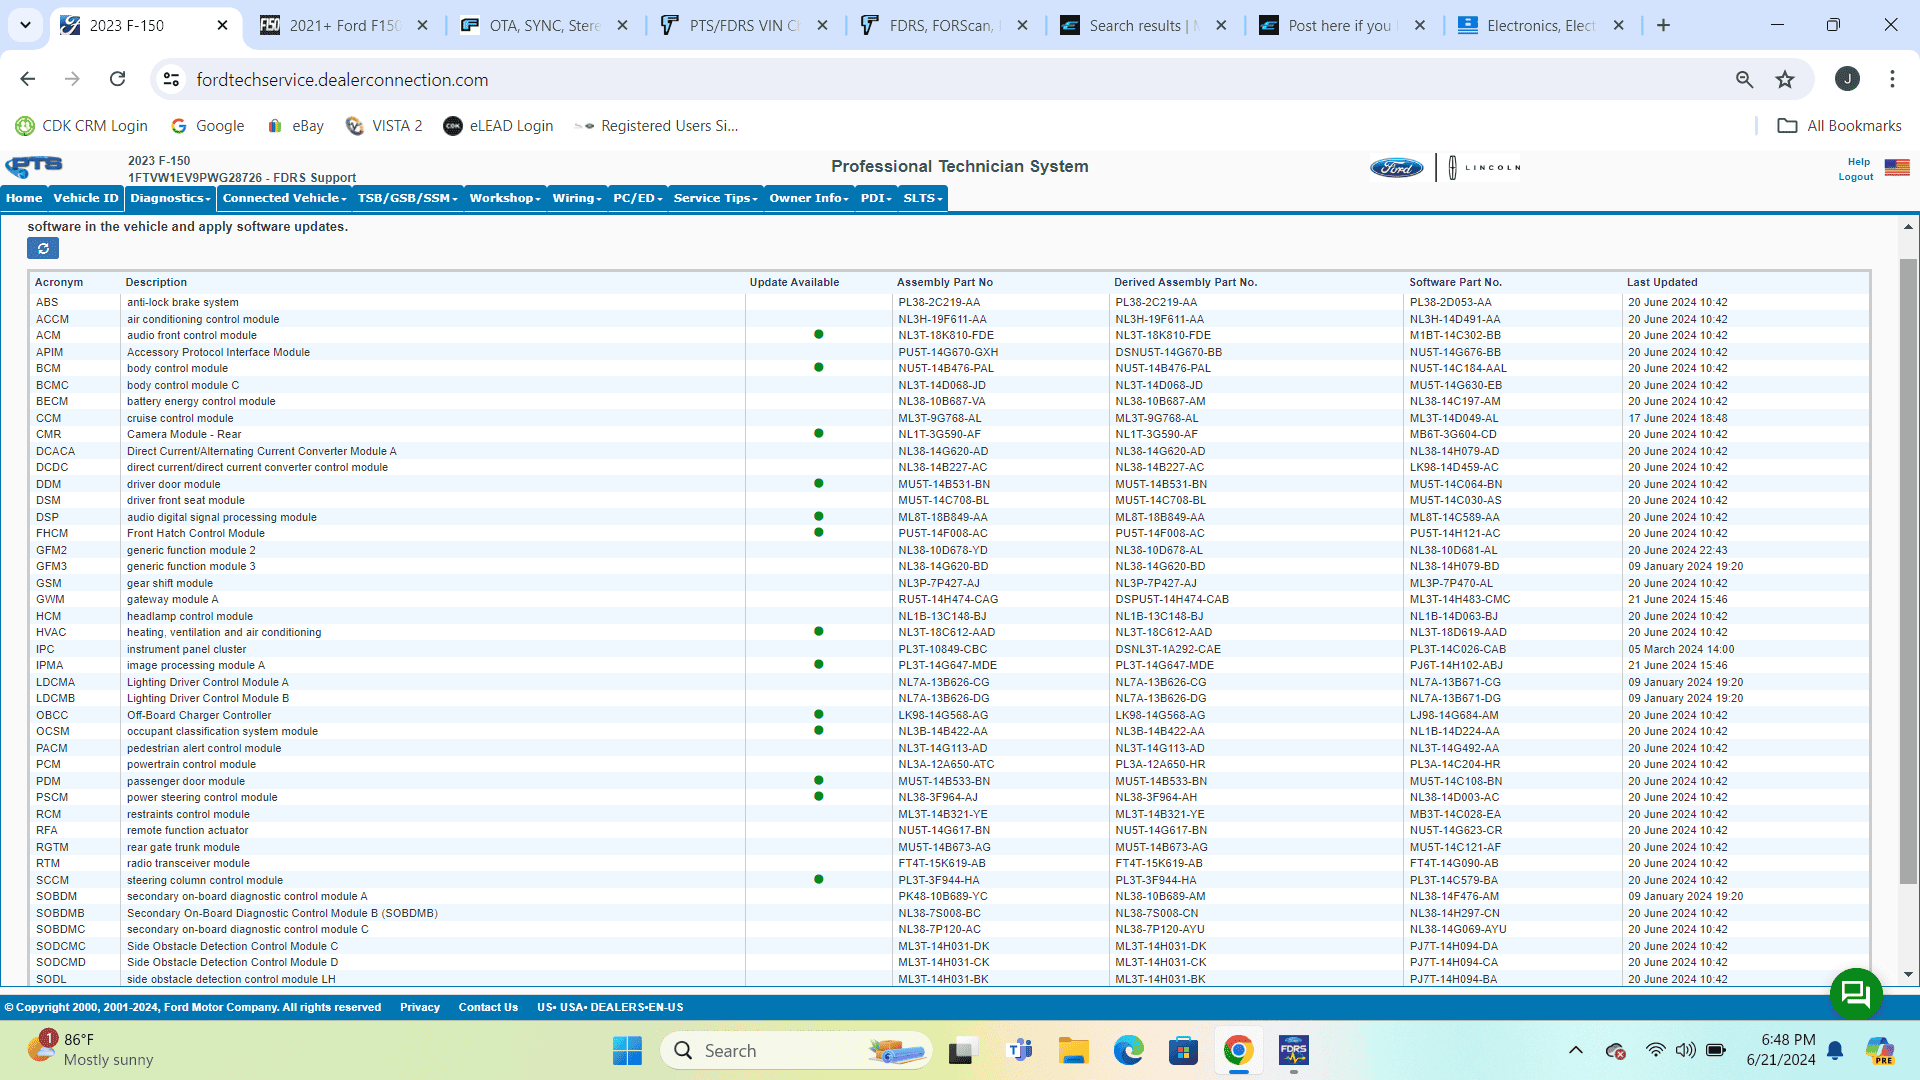This screenshot has height=1080, width=1920.
Task: Click the vertical page scrollbar thumb
Action: [1908, 570]
